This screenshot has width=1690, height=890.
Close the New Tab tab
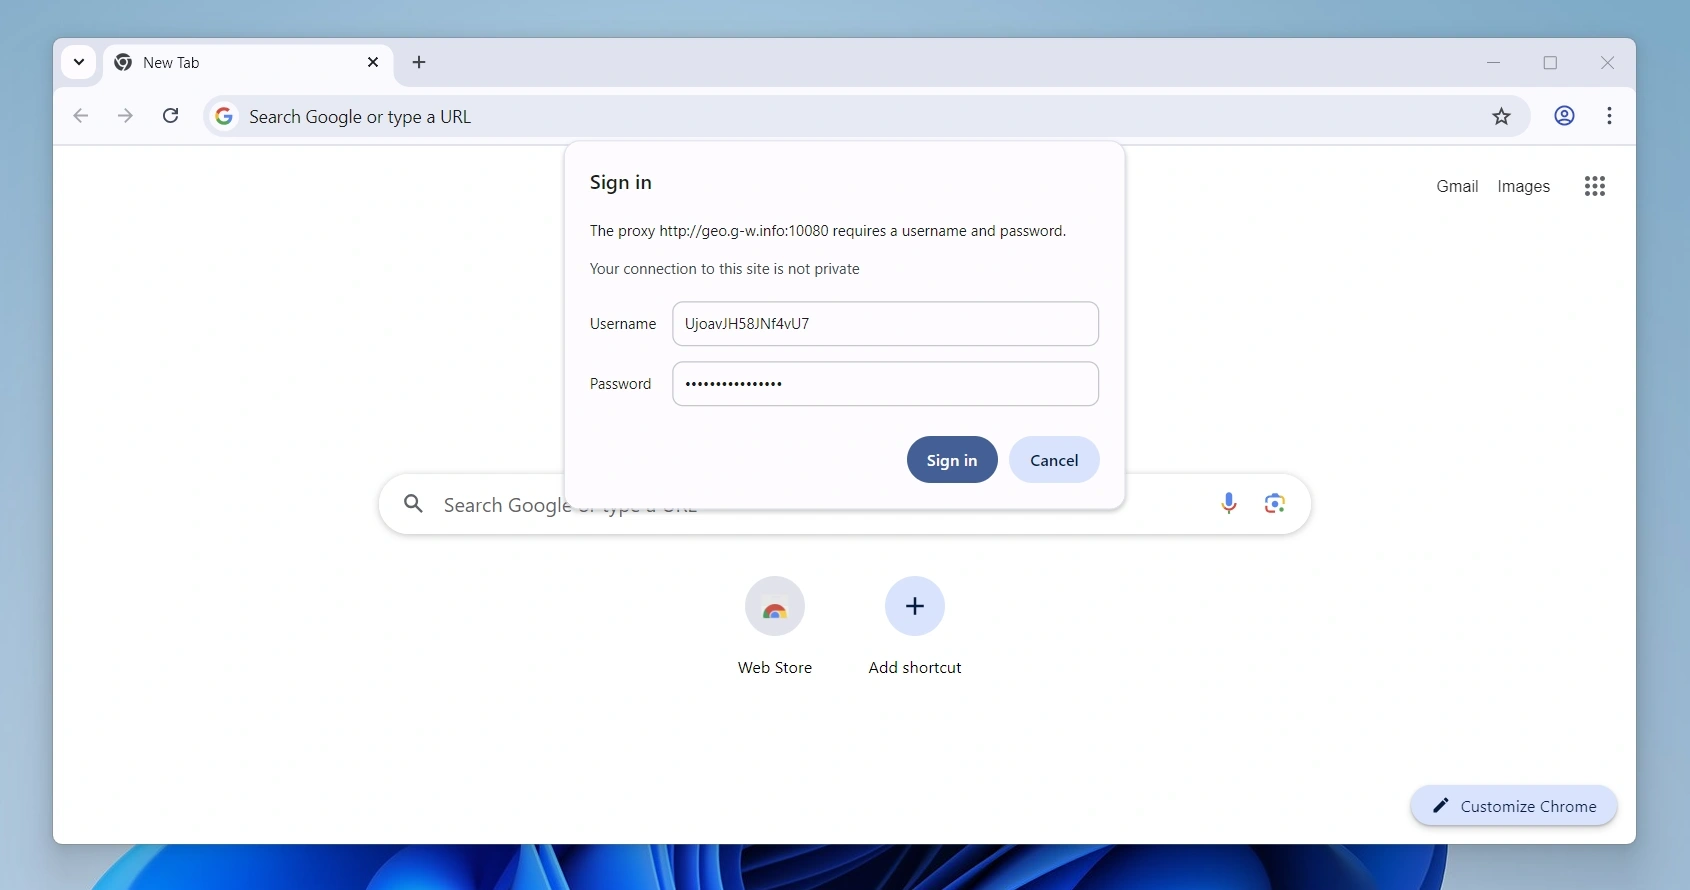pos(373,63)
